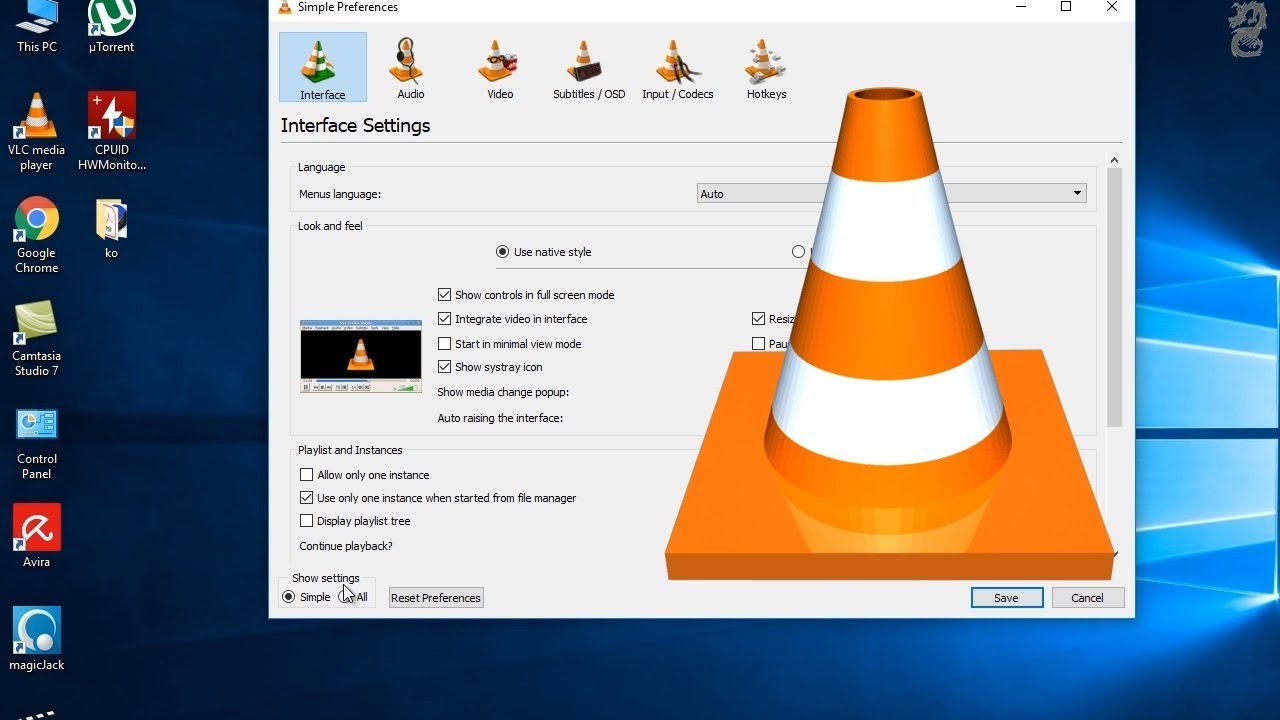Launch µTorrent from the desktop

coord(111,27)
